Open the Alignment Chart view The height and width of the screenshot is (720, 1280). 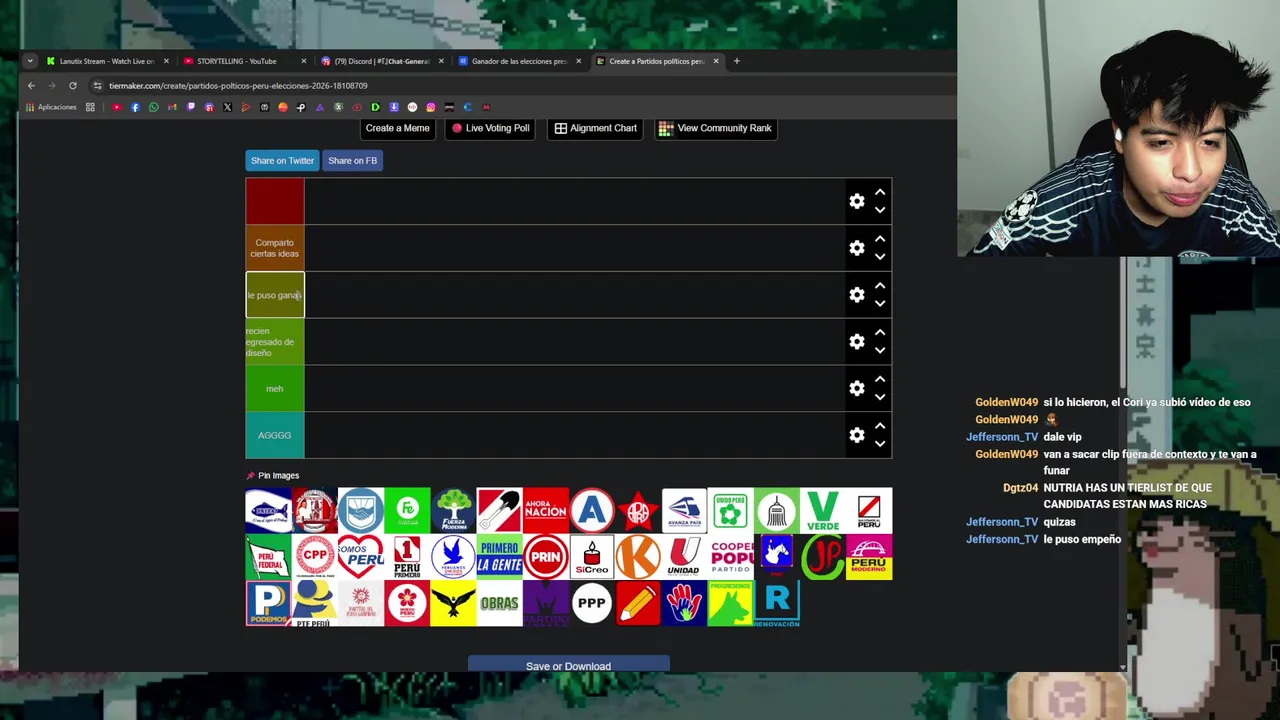(x=596, y=128)
